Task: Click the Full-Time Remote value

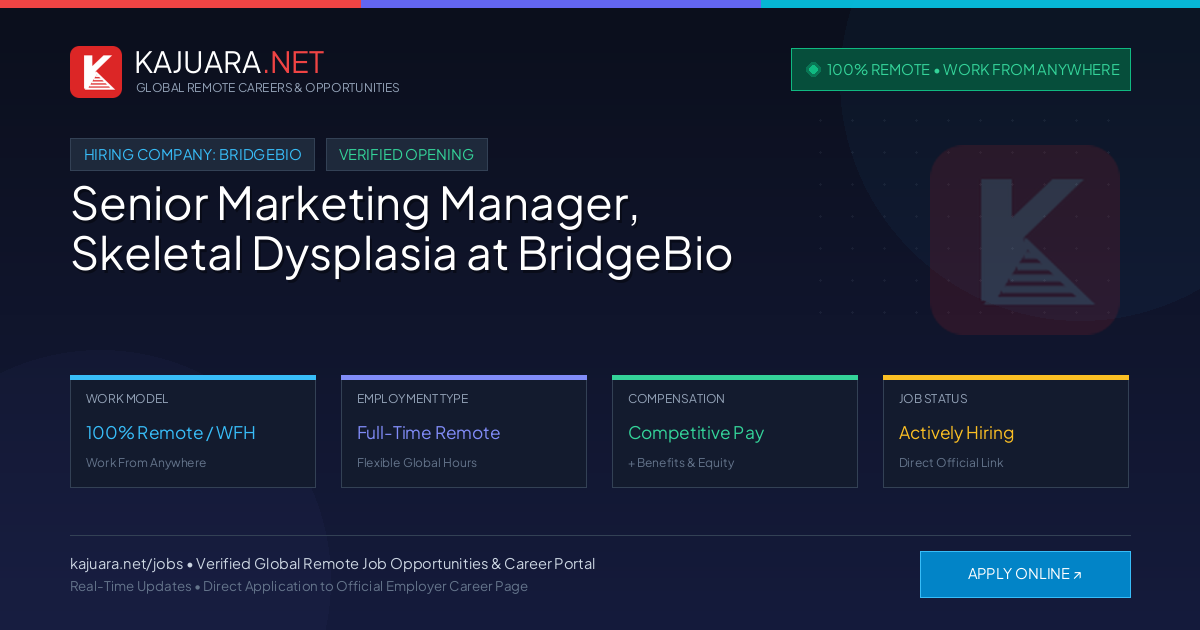Action: pyautogui.click(x=428, y=433)
